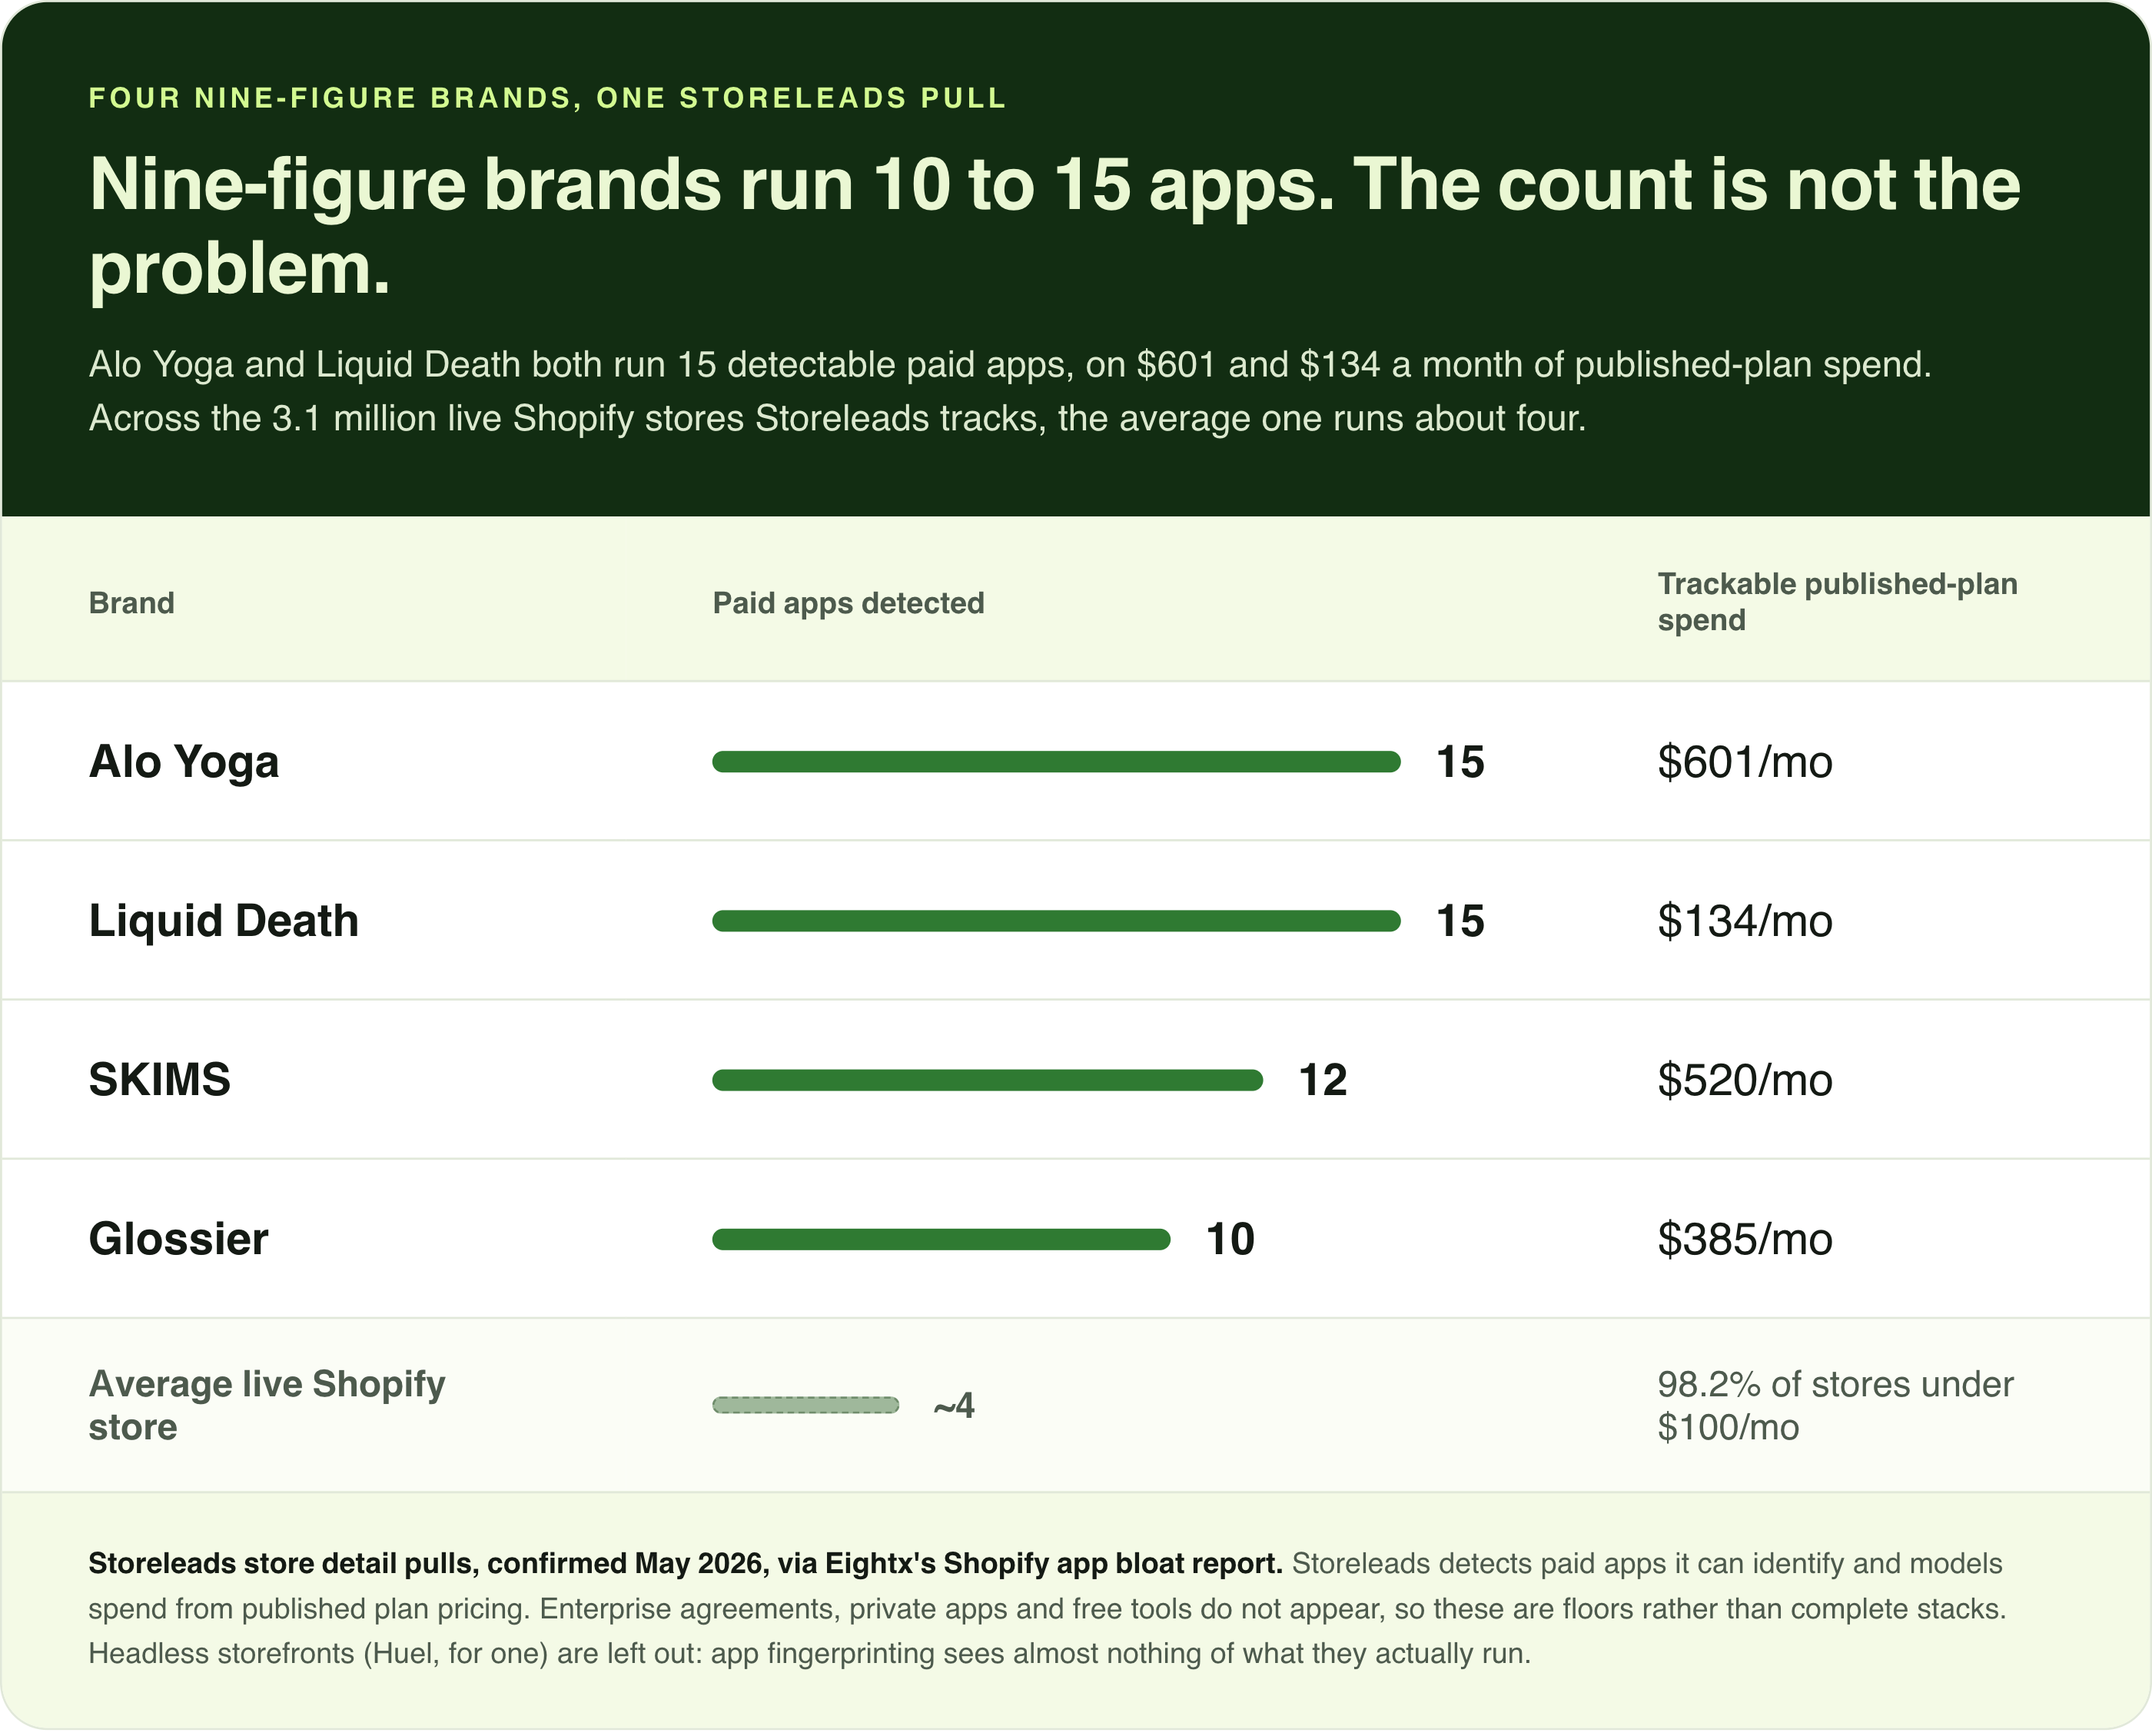The height and width of the screenshot is (1736, 2152).
Task: Click the 'Four nine-figure brands, one Storeleads pull' eyebrow text
Action: pyautogui.click(x=547, y=98)
